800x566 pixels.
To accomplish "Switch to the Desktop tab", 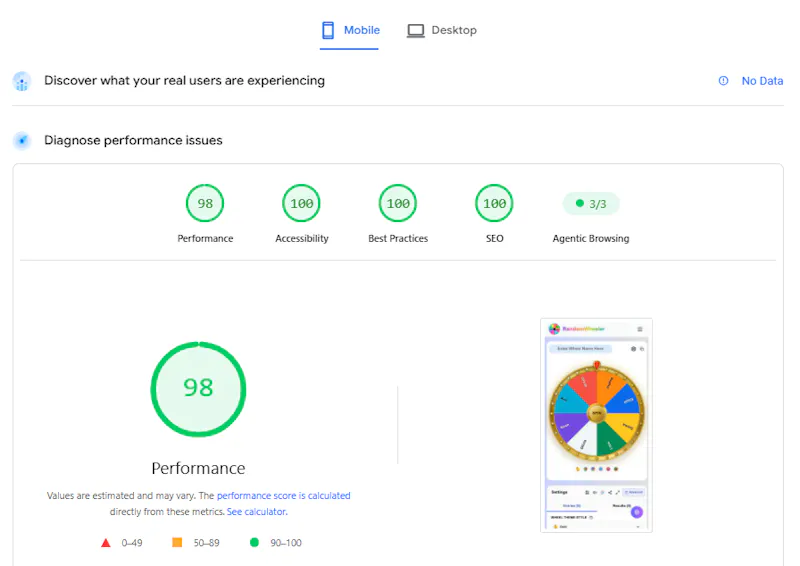I will [x=442, y=31].
